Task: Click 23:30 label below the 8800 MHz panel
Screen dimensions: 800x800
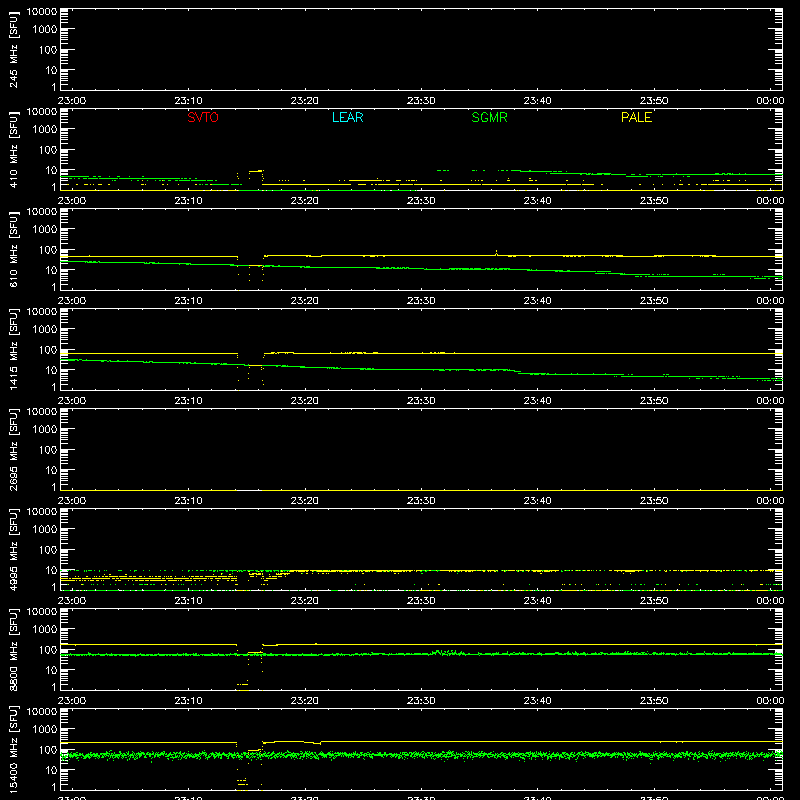Action: (x=421, y=701)
